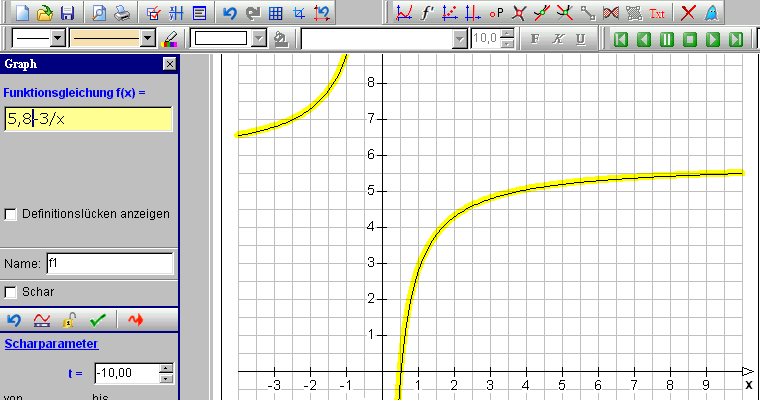Pick line color with the pen icon
760x400 pixels.
point(170,39)
